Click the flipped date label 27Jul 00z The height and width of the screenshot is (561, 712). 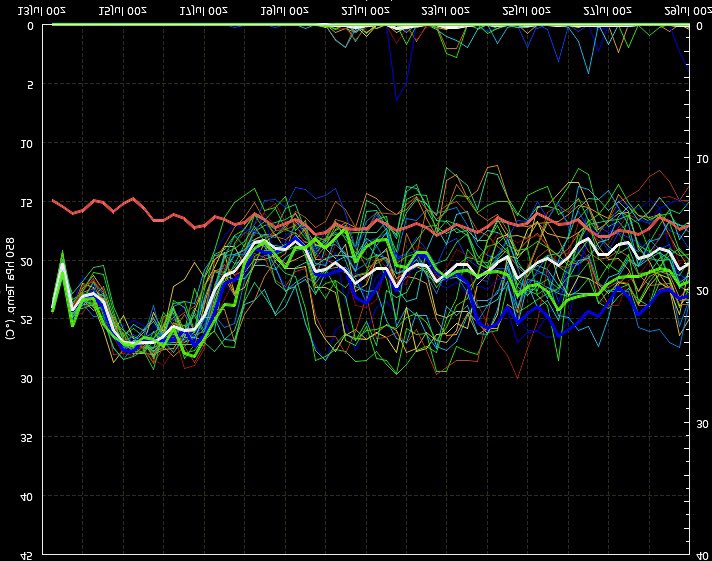pyautogui.click(x=608, y=11)
